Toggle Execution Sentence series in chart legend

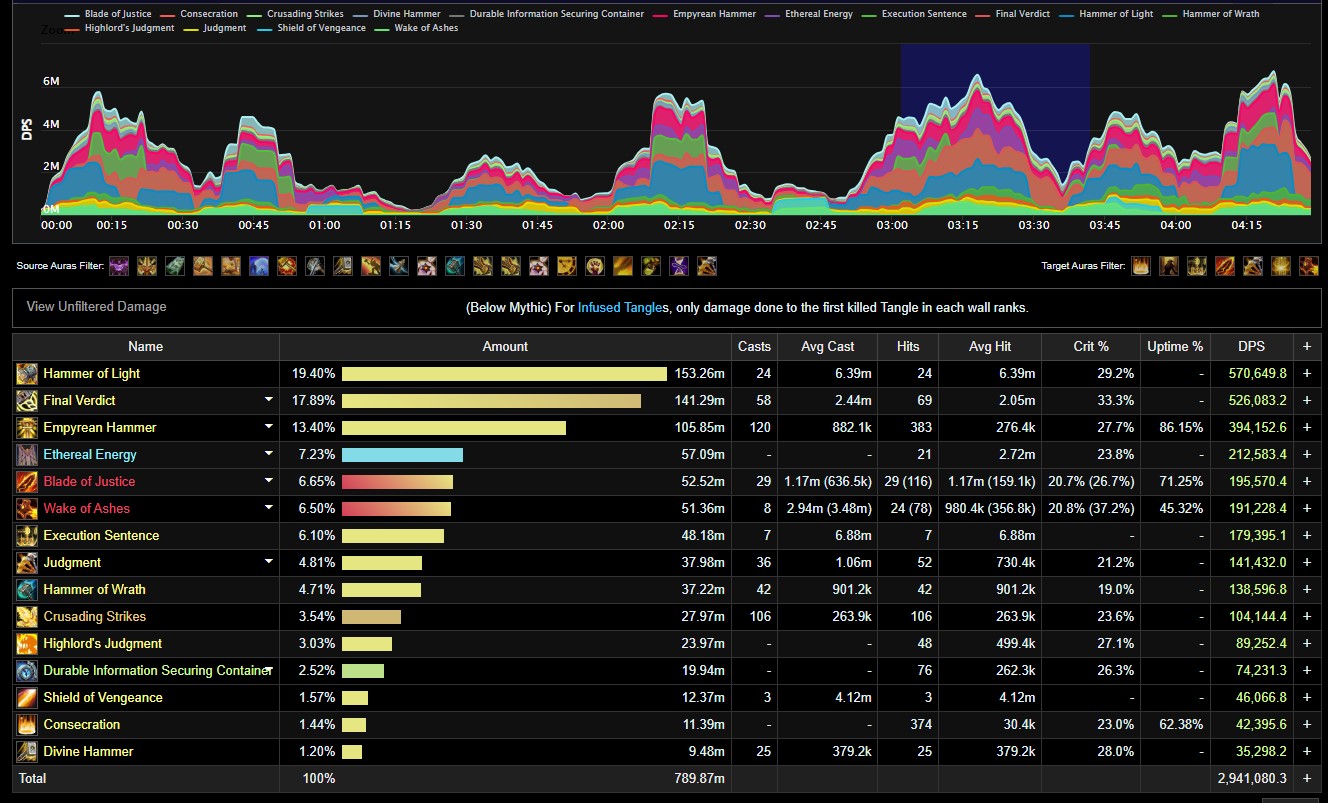click(914, 14)
